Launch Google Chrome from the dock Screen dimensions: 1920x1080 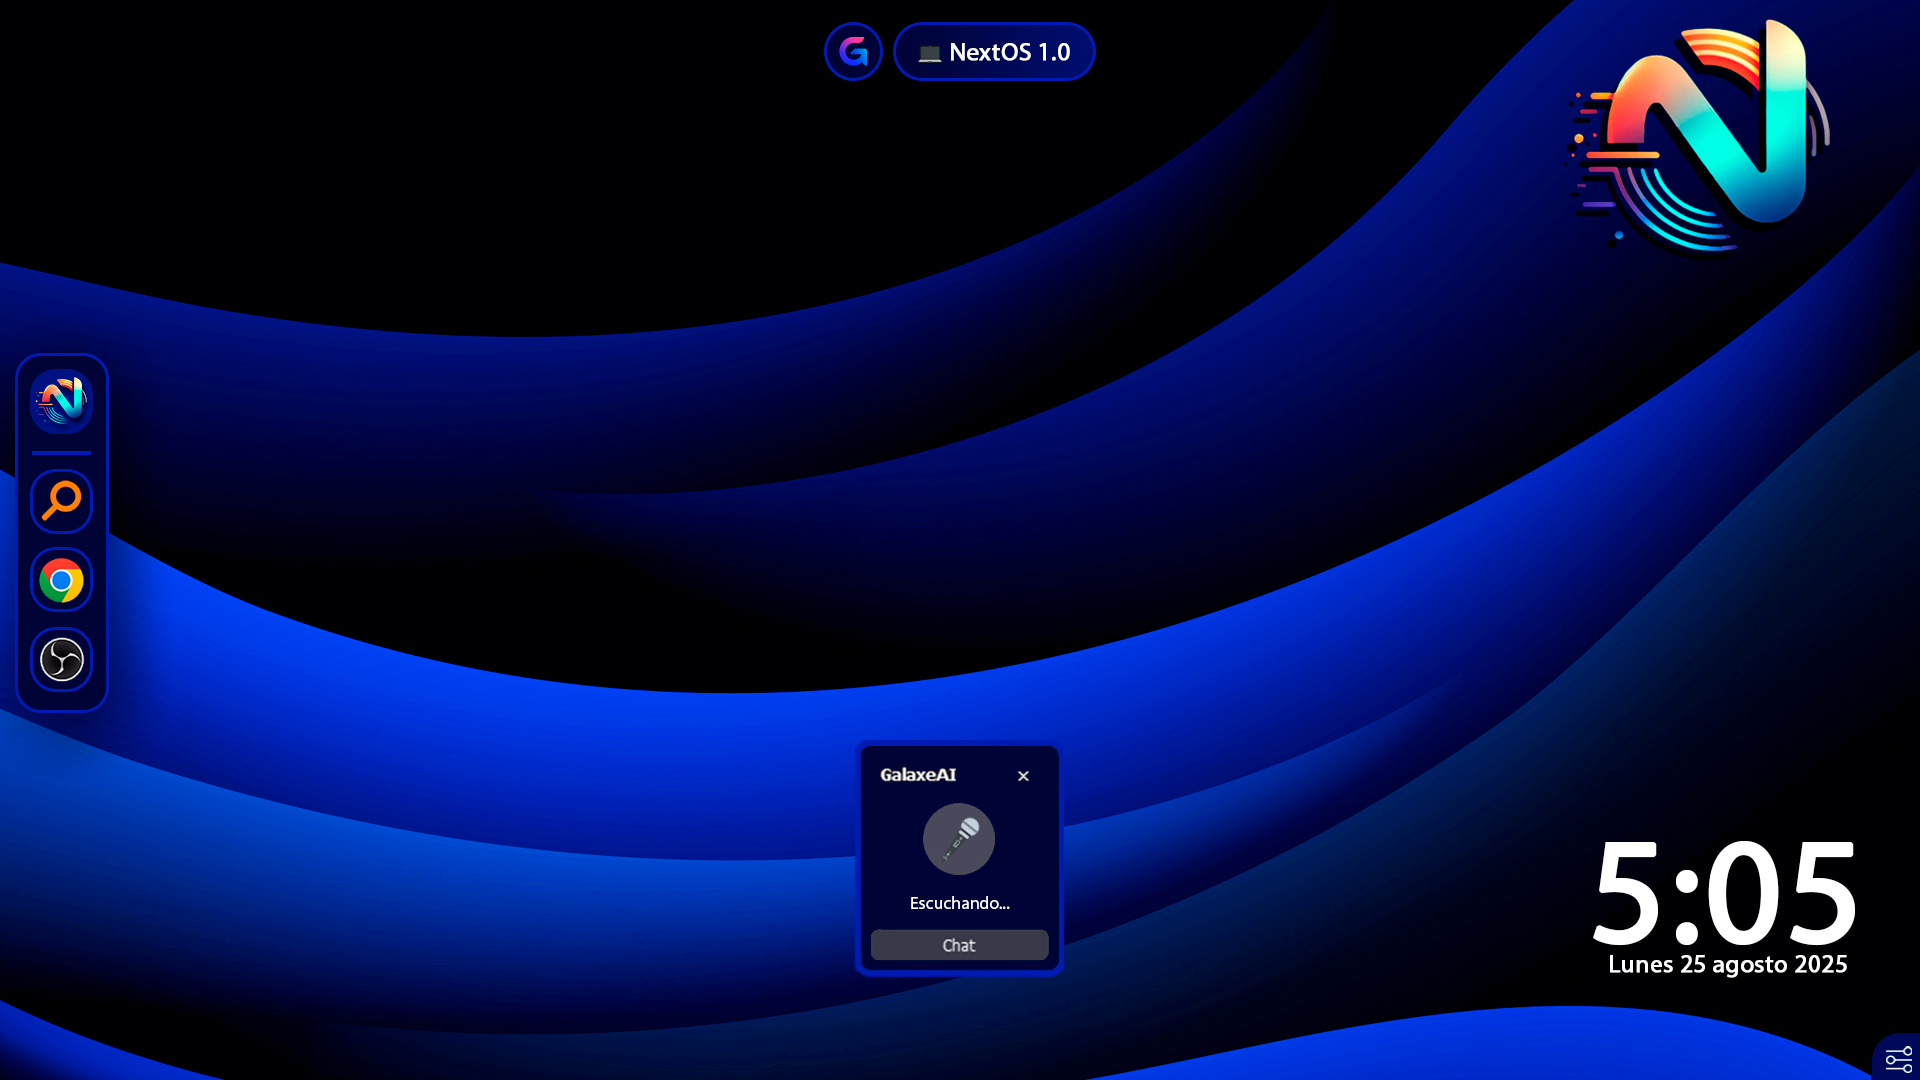(61, 580)
